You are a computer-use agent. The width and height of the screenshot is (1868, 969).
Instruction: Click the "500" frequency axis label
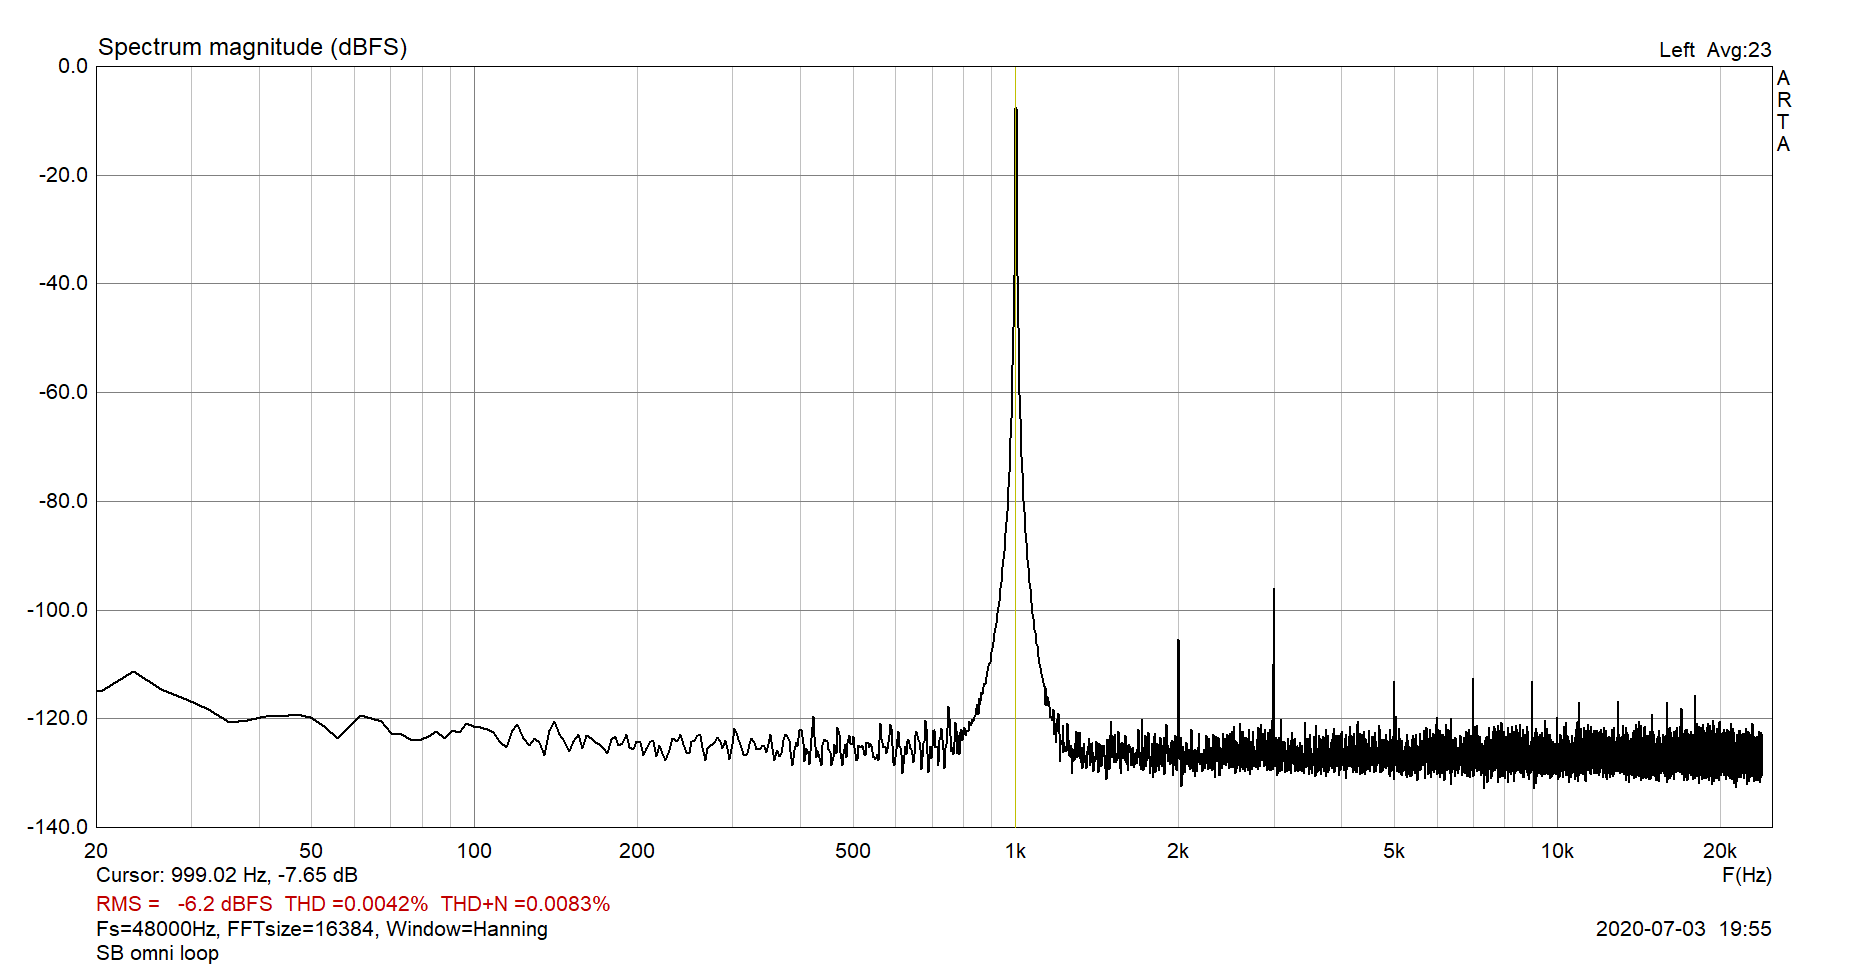853,851
